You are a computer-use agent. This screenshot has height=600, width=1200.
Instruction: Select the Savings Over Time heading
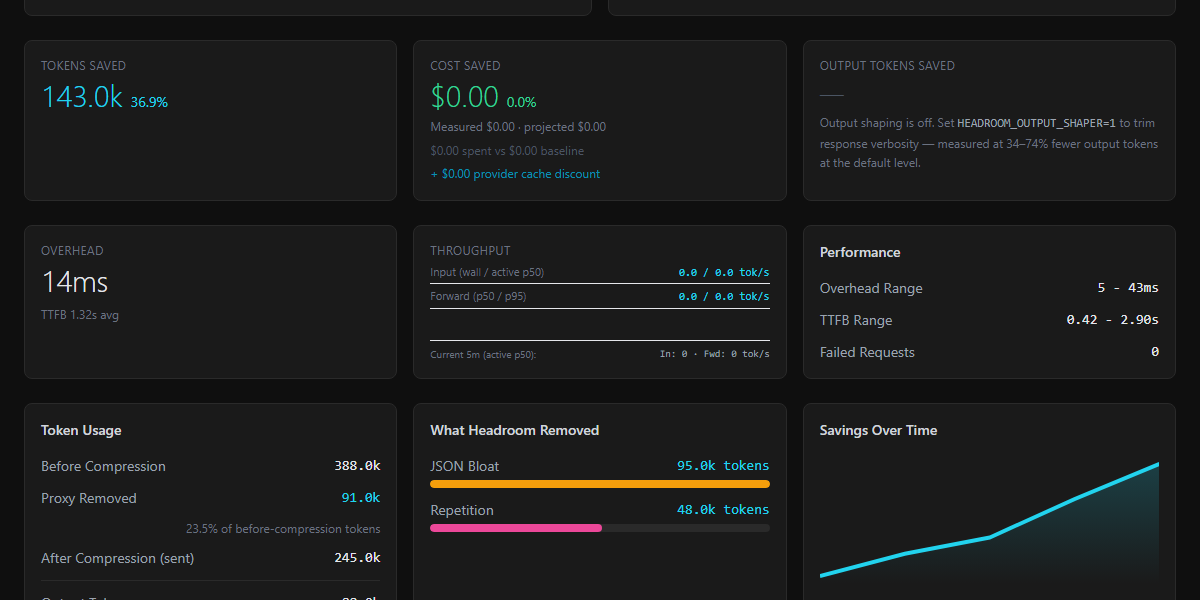tap(879, 430)
